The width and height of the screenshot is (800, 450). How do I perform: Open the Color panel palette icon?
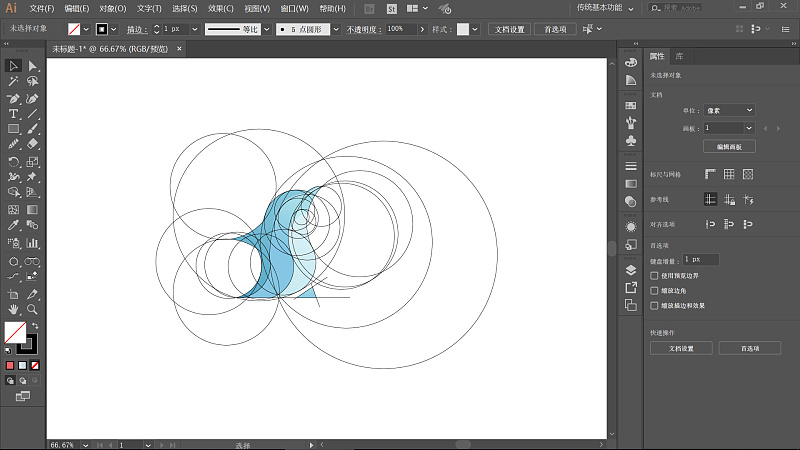click(x=631, y=63)
